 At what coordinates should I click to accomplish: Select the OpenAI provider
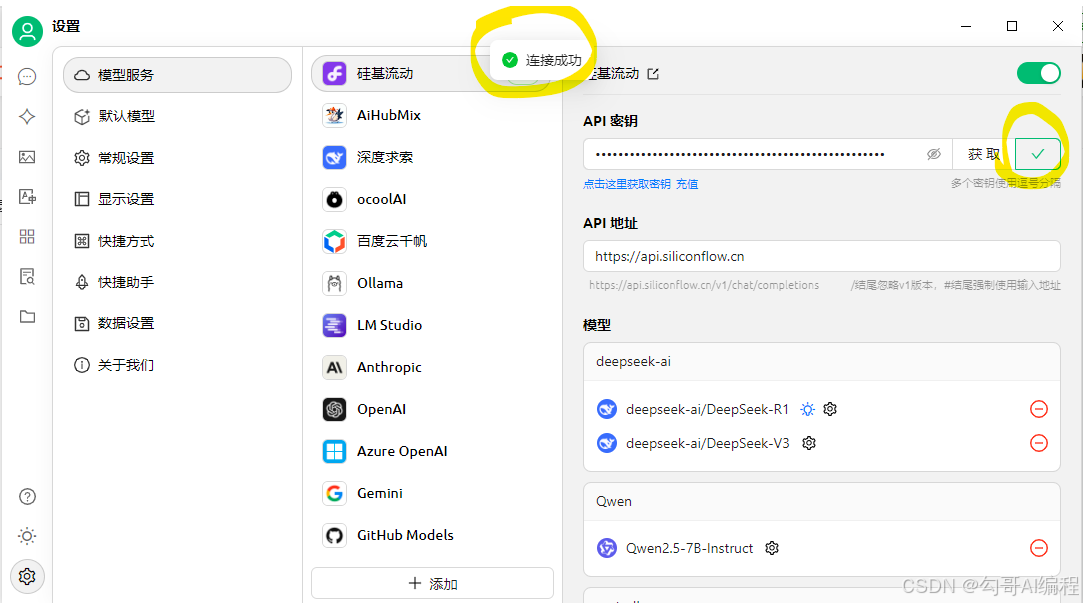pyautogui.click(x=432, y=410)
